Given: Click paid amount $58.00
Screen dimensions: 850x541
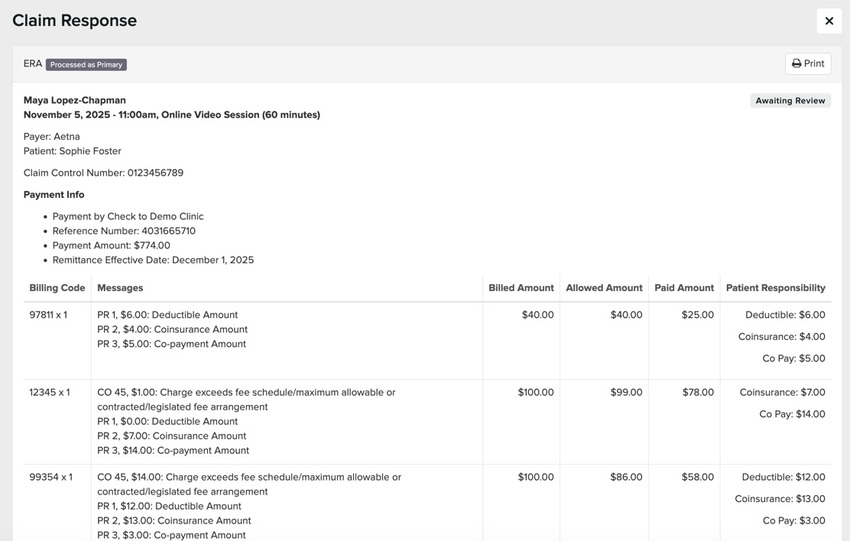Looking at the screenshot, I should click(x=698, y=477).
